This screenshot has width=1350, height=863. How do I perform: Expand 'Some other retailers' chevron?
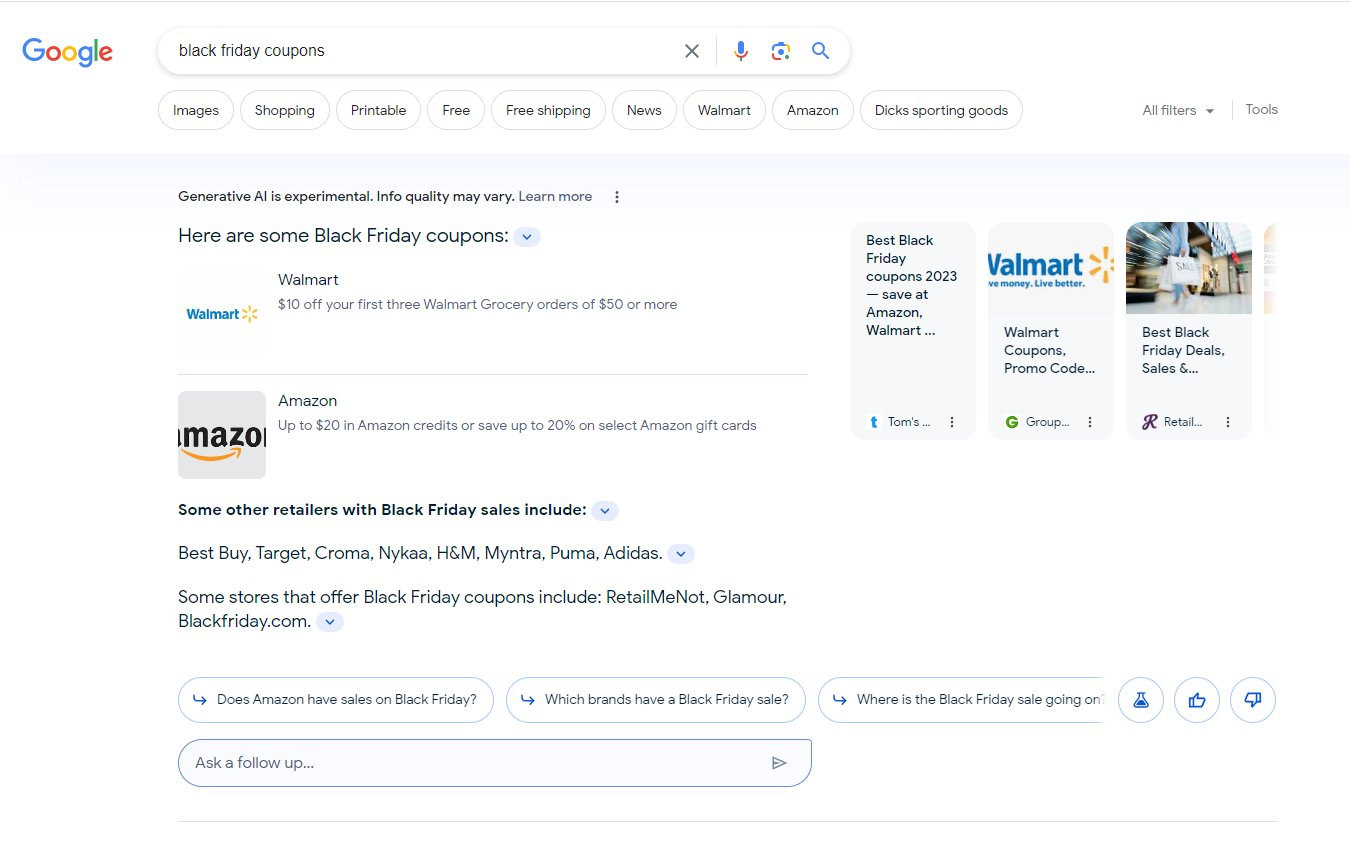coord(605,511)
